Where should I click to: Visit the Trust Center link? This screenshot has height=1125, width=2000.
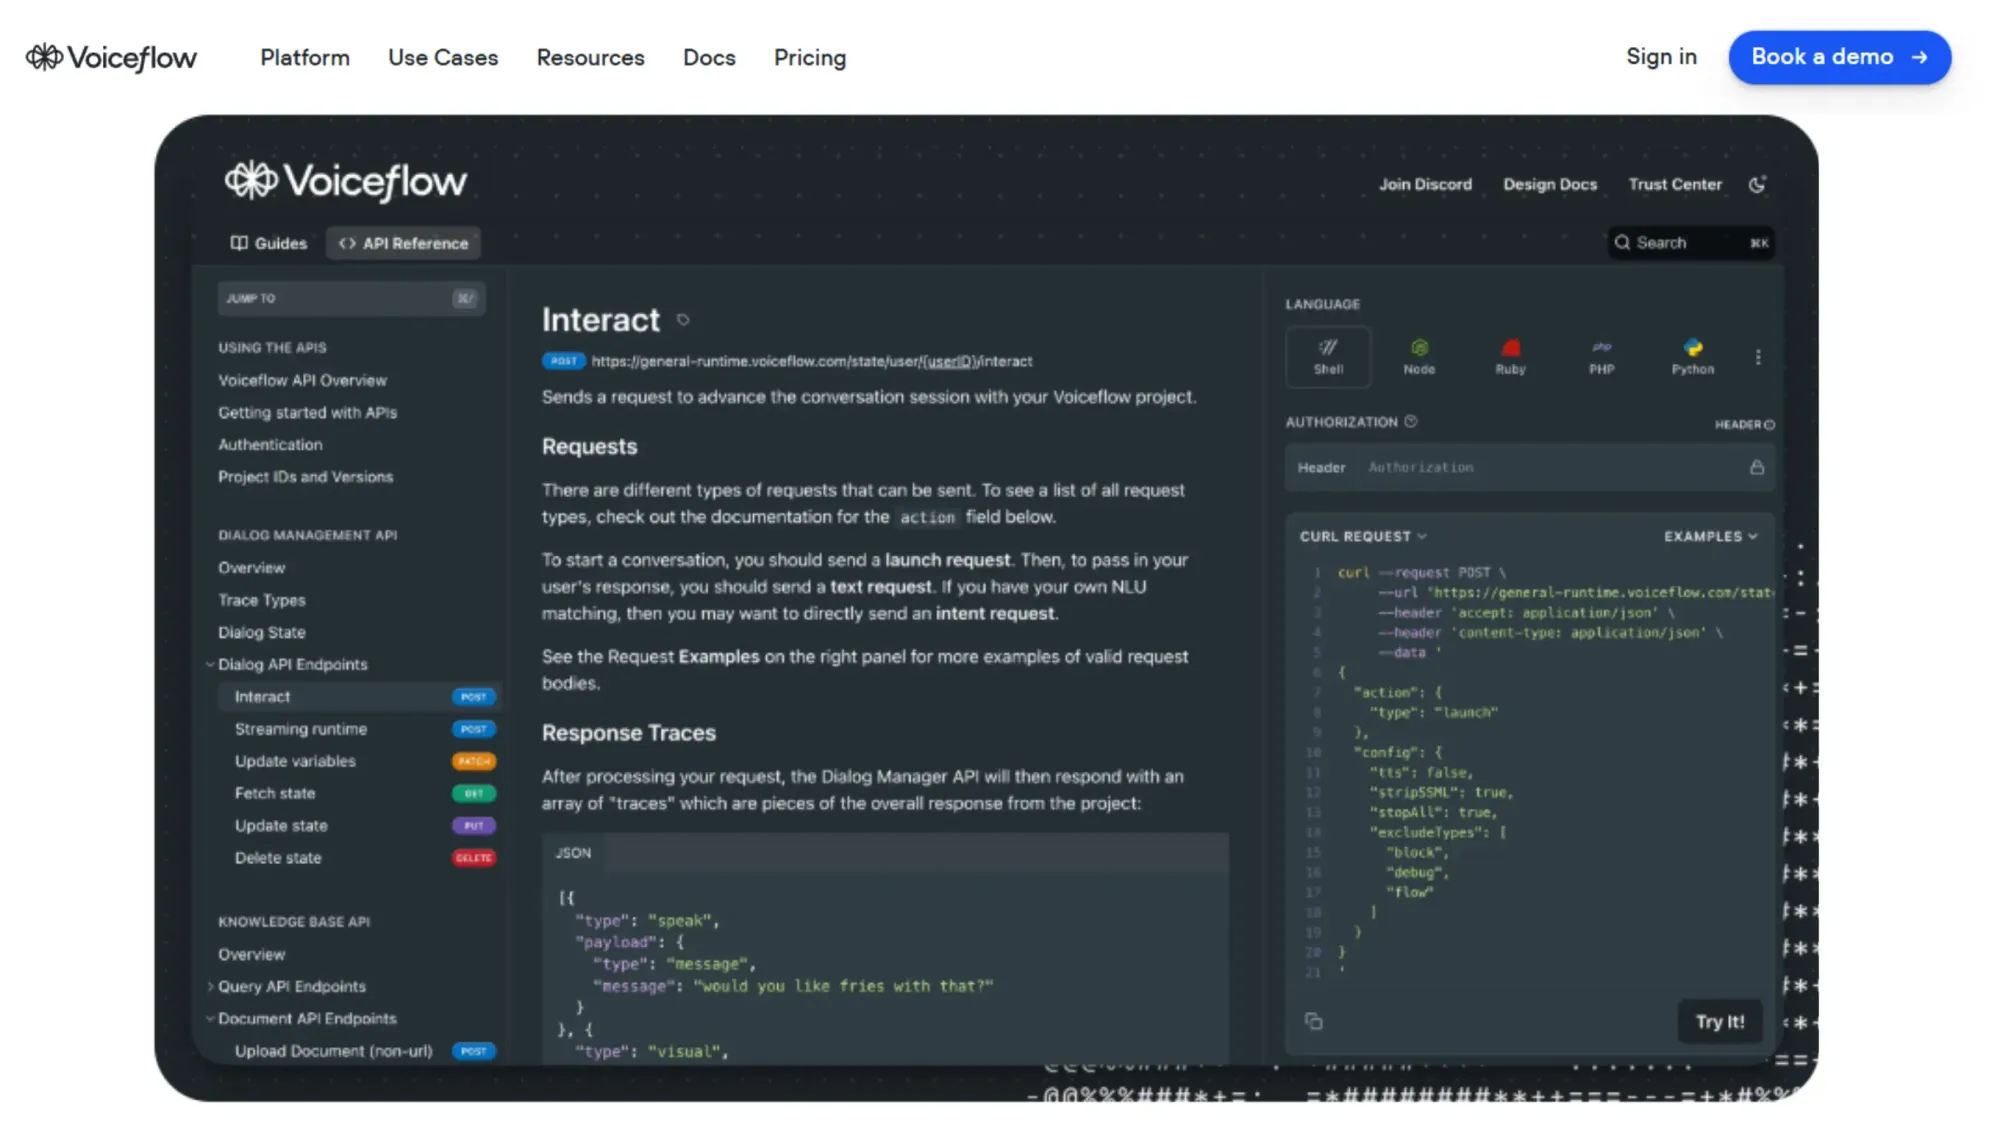[1675, 184]
